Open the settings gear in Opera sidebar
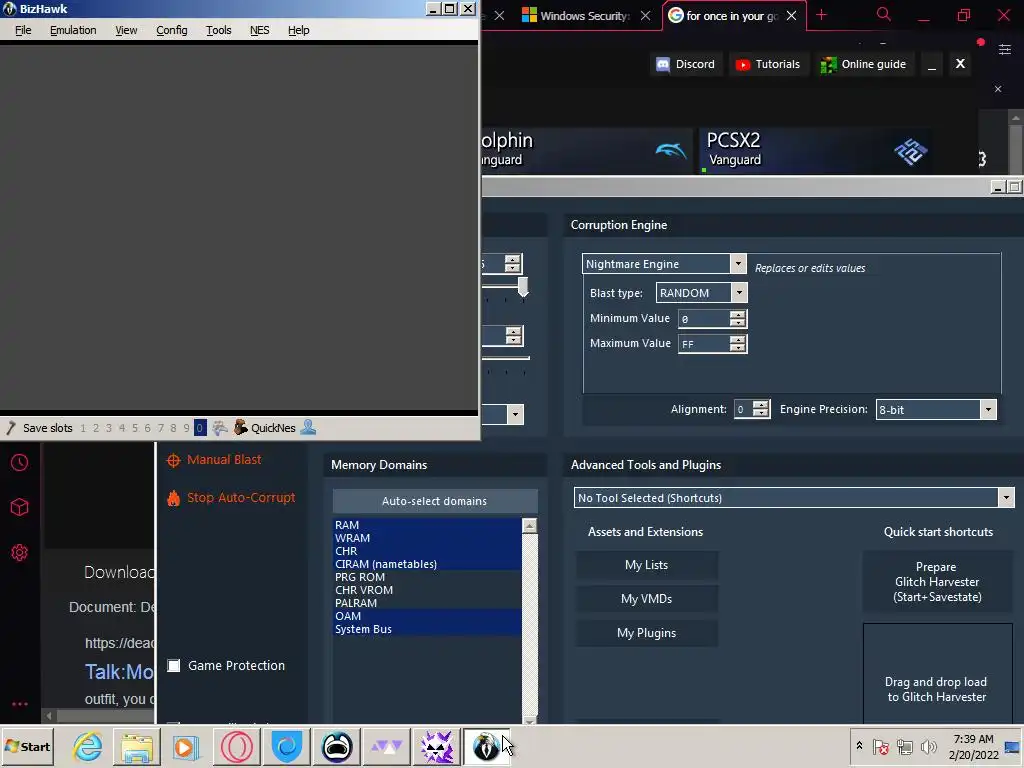The image size is (1024, 768). (x=20, y=552)
